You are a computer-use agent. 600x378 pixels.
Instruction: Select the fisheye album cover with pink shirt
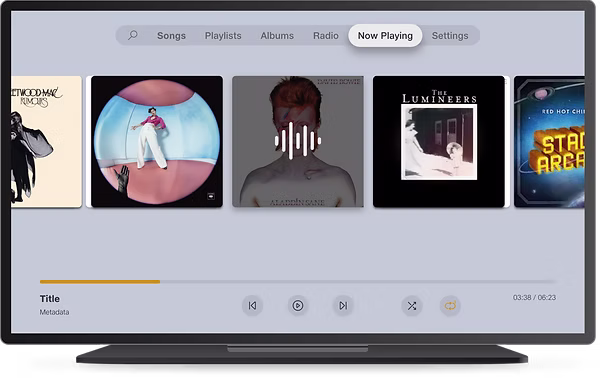pyautogui.click(x=157, y=142)
